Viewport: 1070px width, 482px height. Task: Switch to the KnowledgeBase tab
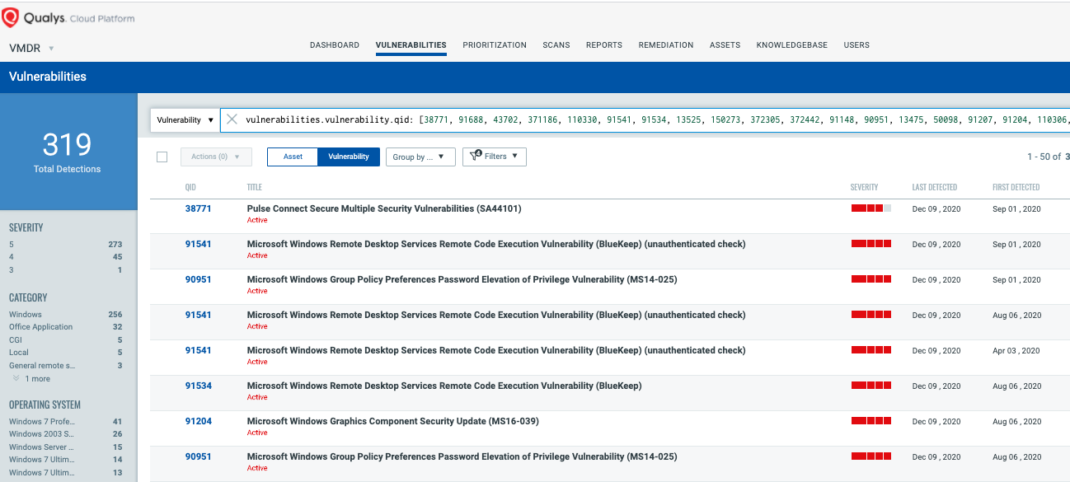click(x=791, y=45)
